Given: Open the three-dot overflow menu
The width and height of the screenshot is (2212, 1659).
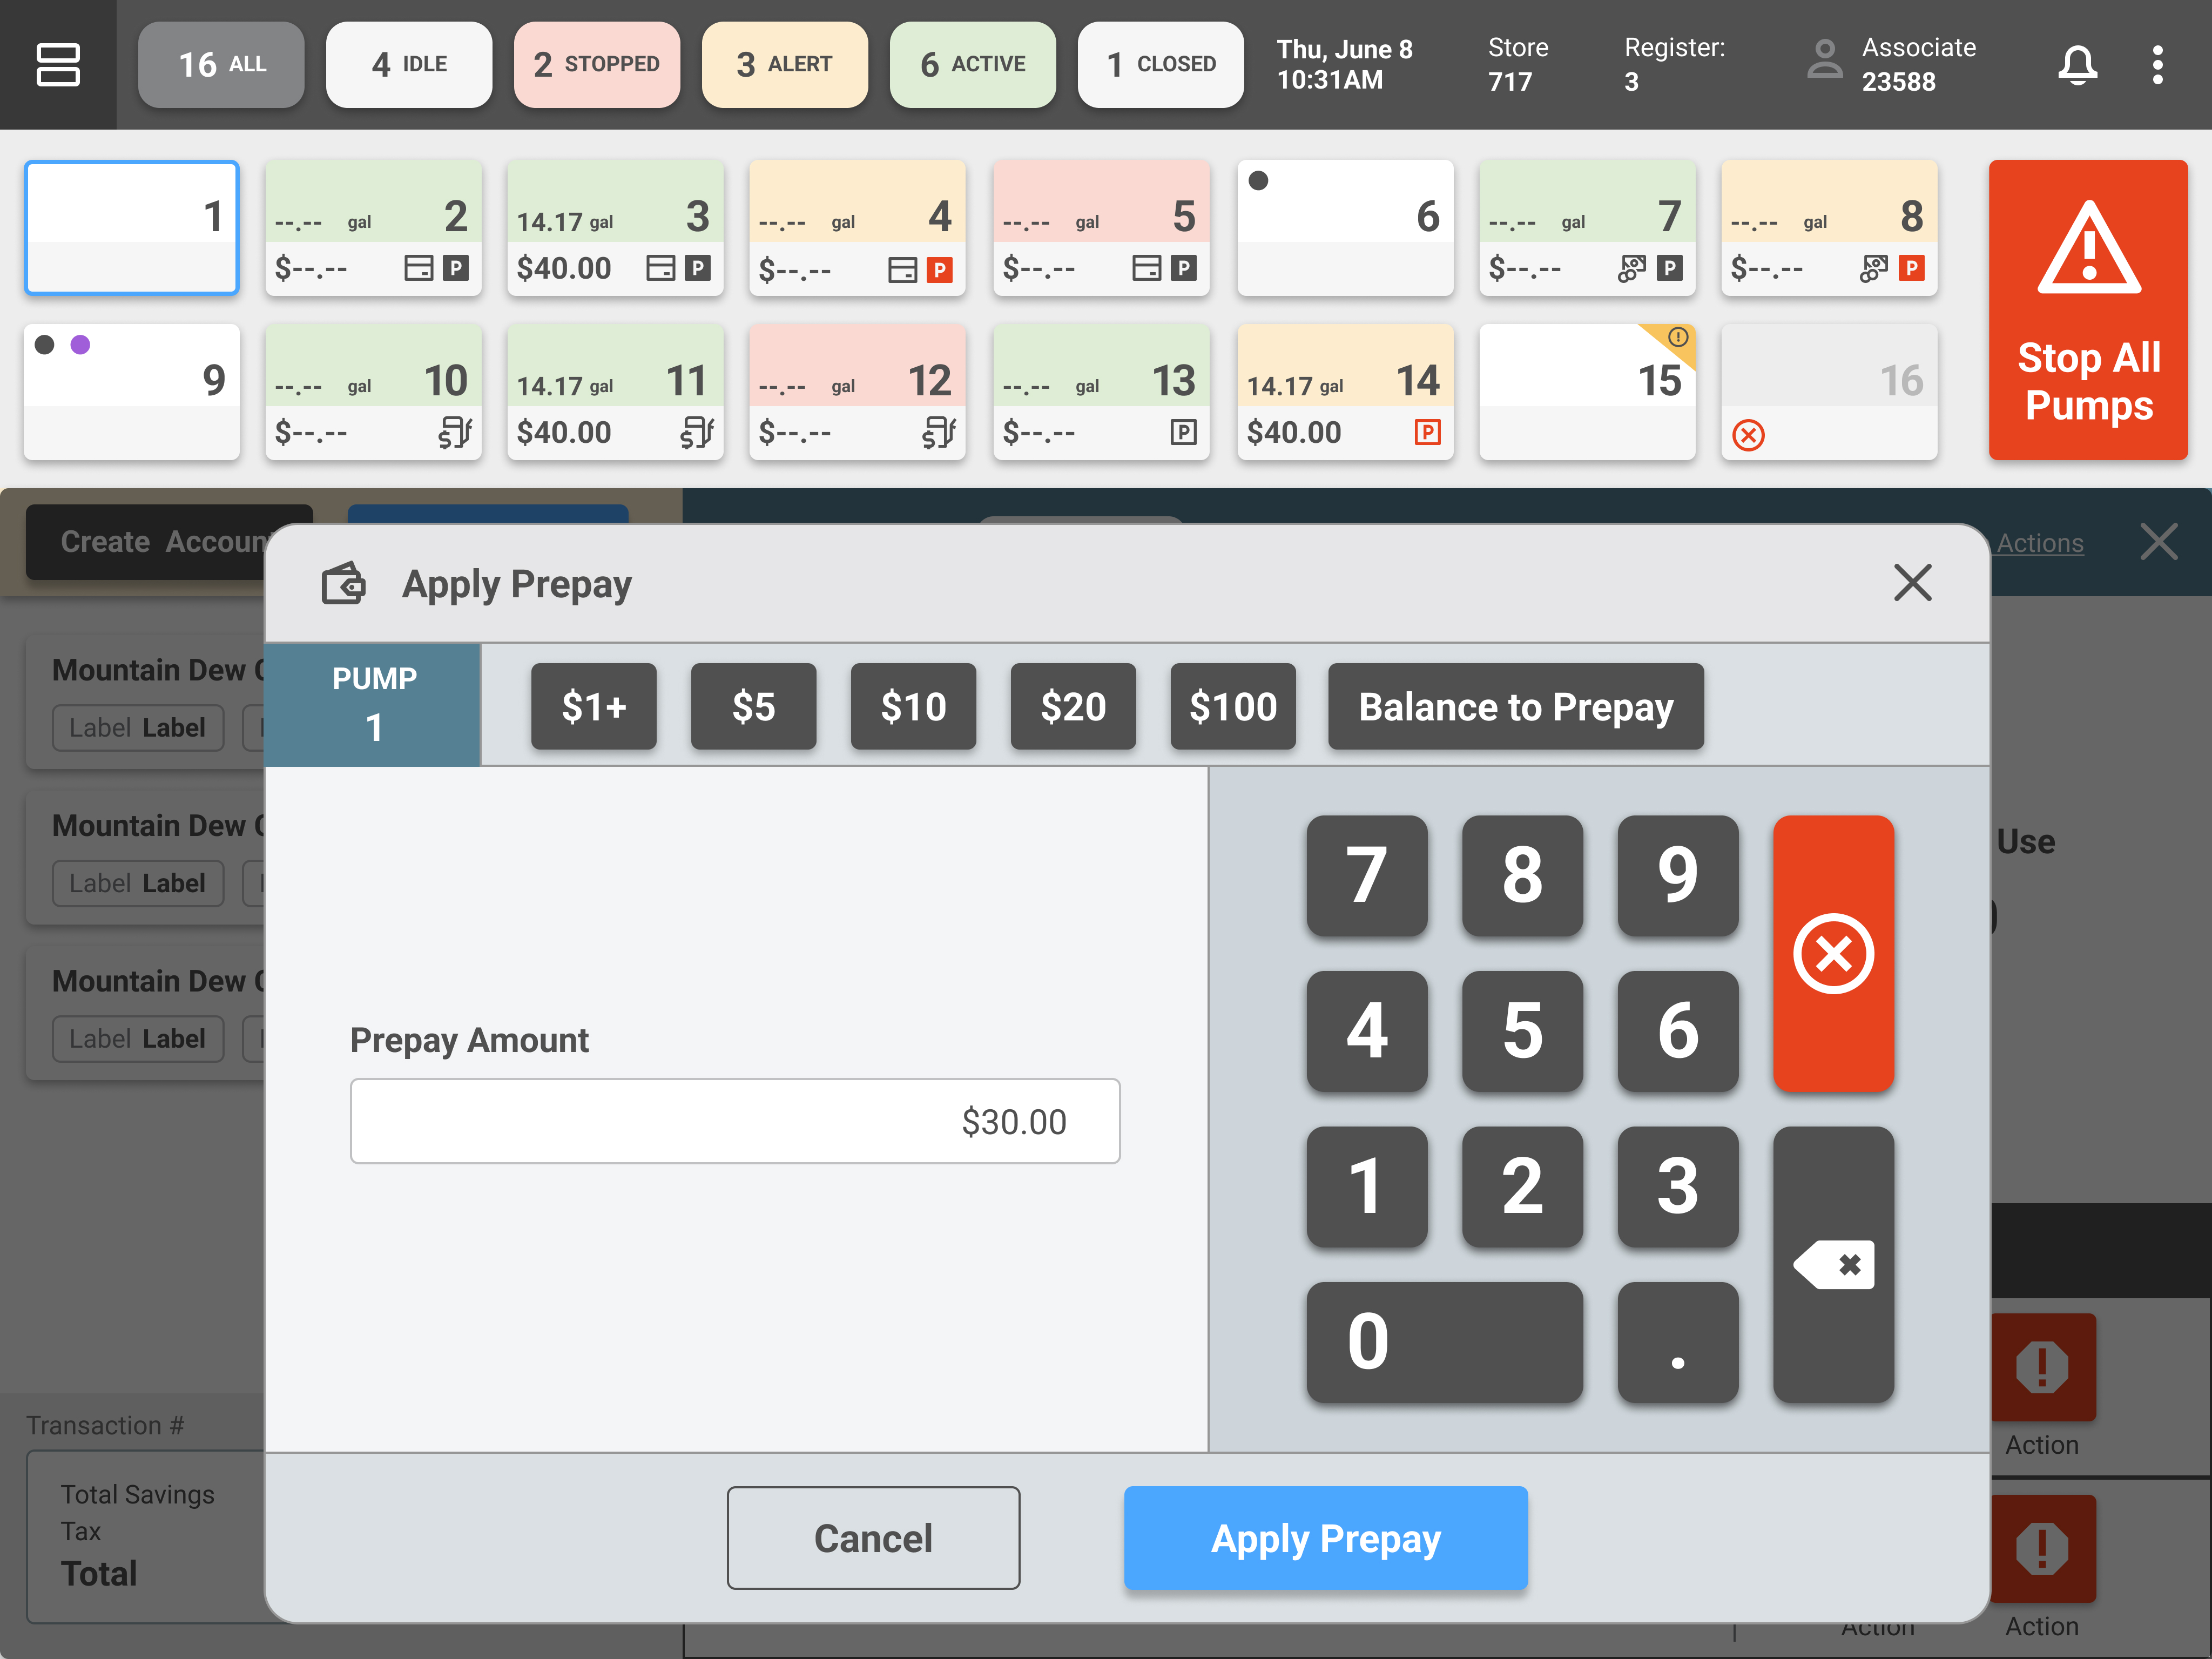Looking at the screenshot, I should [x=2157, y=64].
